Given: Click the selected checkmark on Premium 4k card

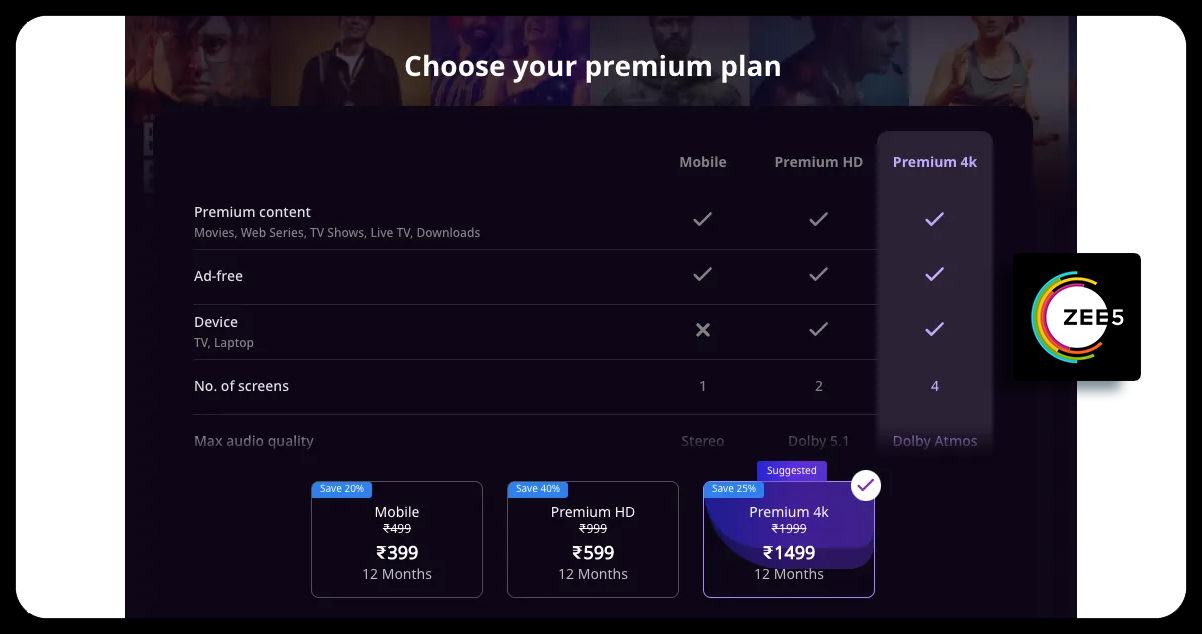Looking at the screenshot, I should tap(866, 486).
